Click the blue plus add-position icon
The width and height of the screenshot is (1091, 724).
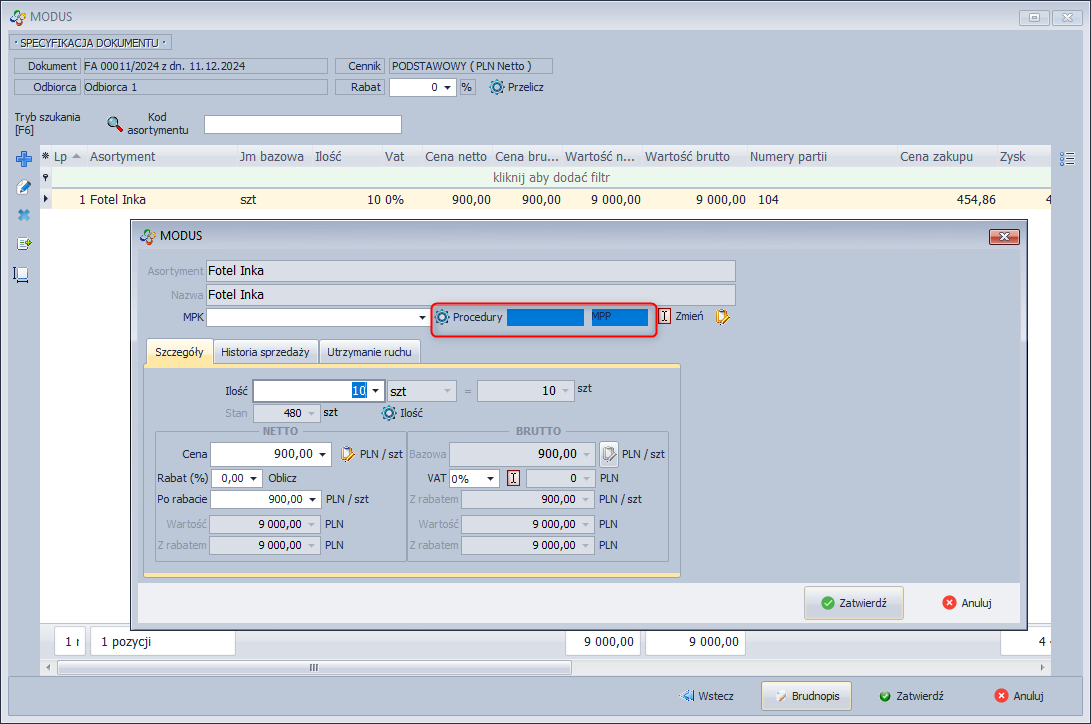[24, 159]
